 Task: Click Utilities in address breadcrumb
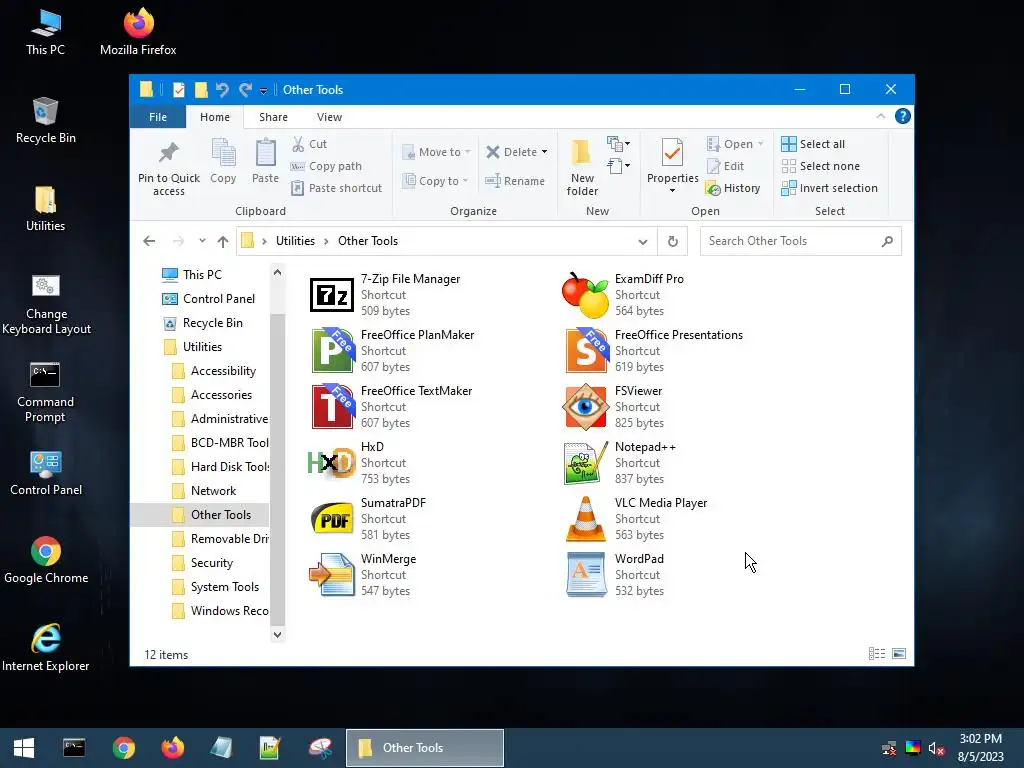[295, 241]
